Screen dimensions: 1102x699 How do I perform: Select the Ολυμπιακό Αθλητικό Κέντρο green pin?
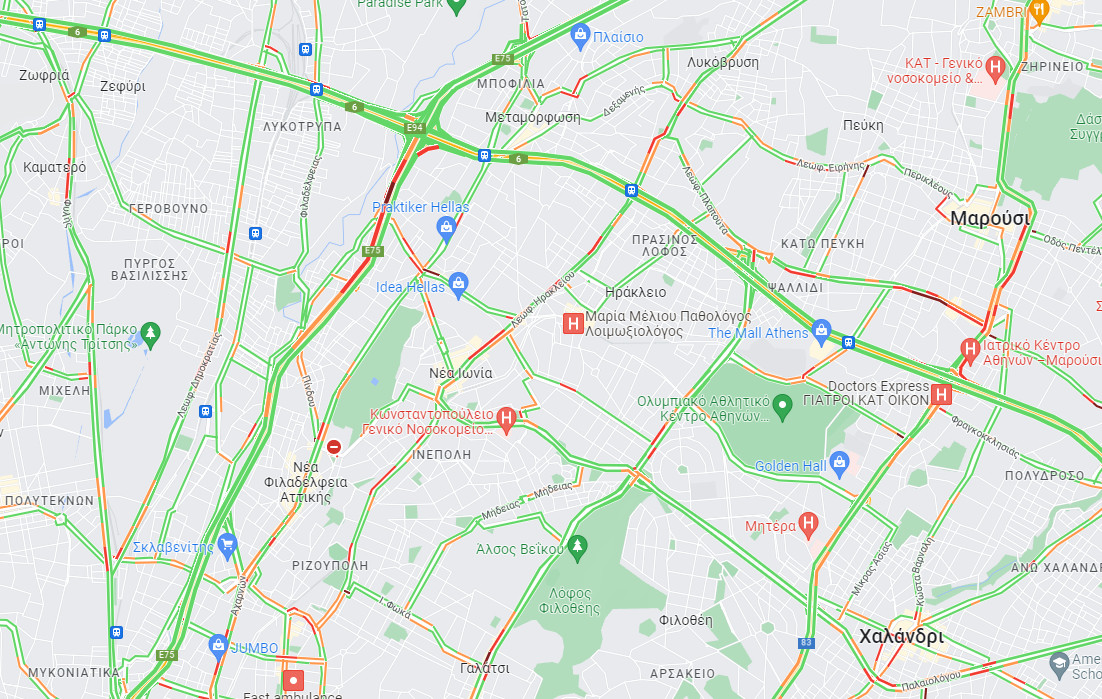point(782,406)
